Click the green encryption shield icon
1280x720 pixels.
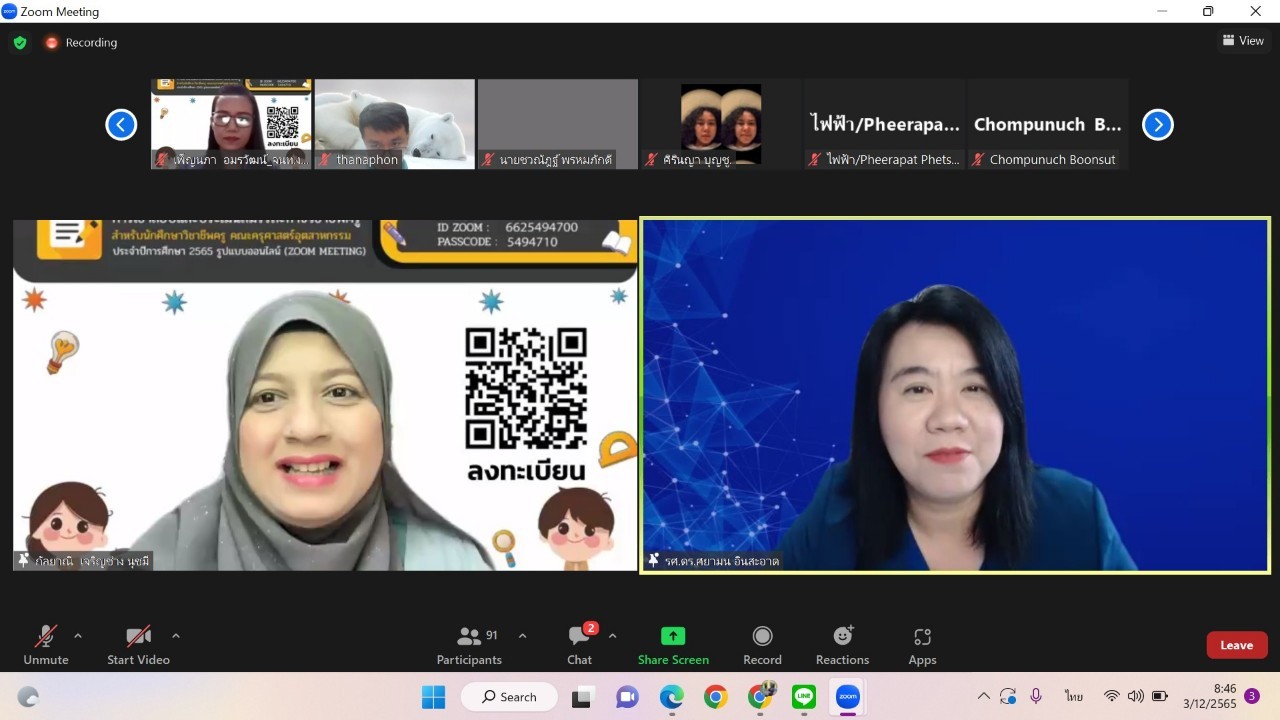coord(20,43)
